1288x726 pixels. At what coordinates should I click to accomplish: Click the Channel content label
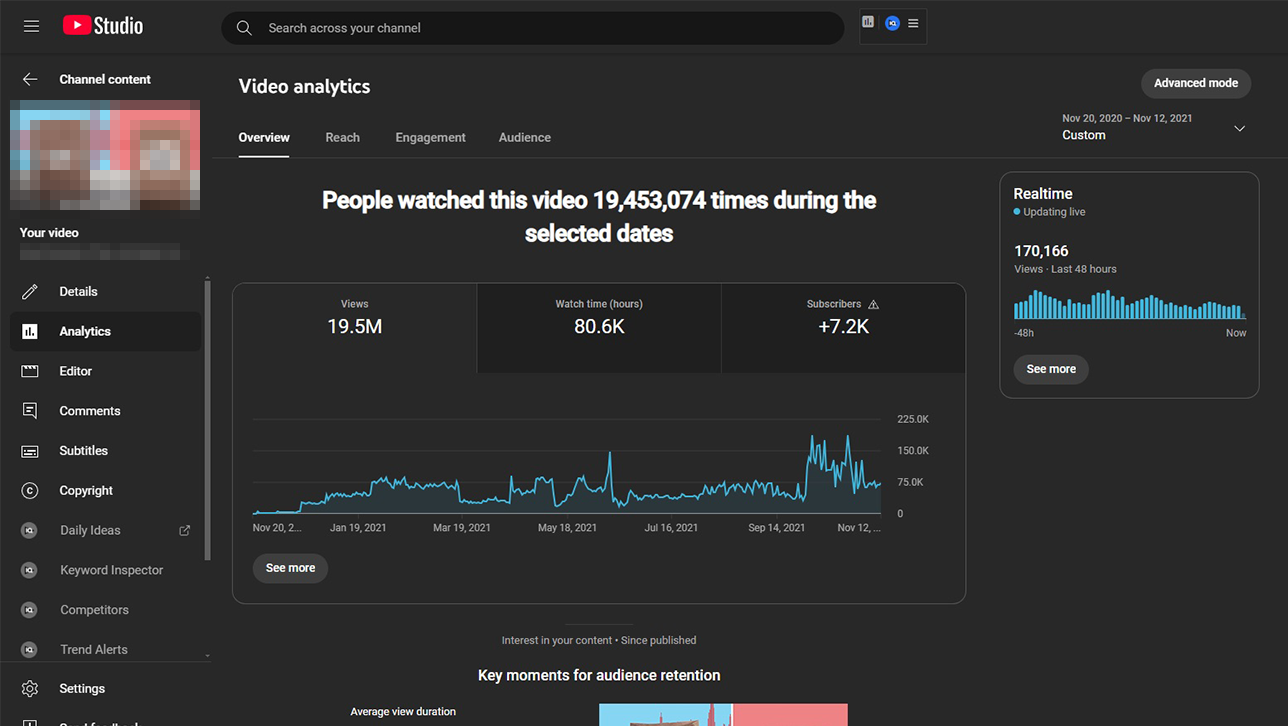coord(105,79)
